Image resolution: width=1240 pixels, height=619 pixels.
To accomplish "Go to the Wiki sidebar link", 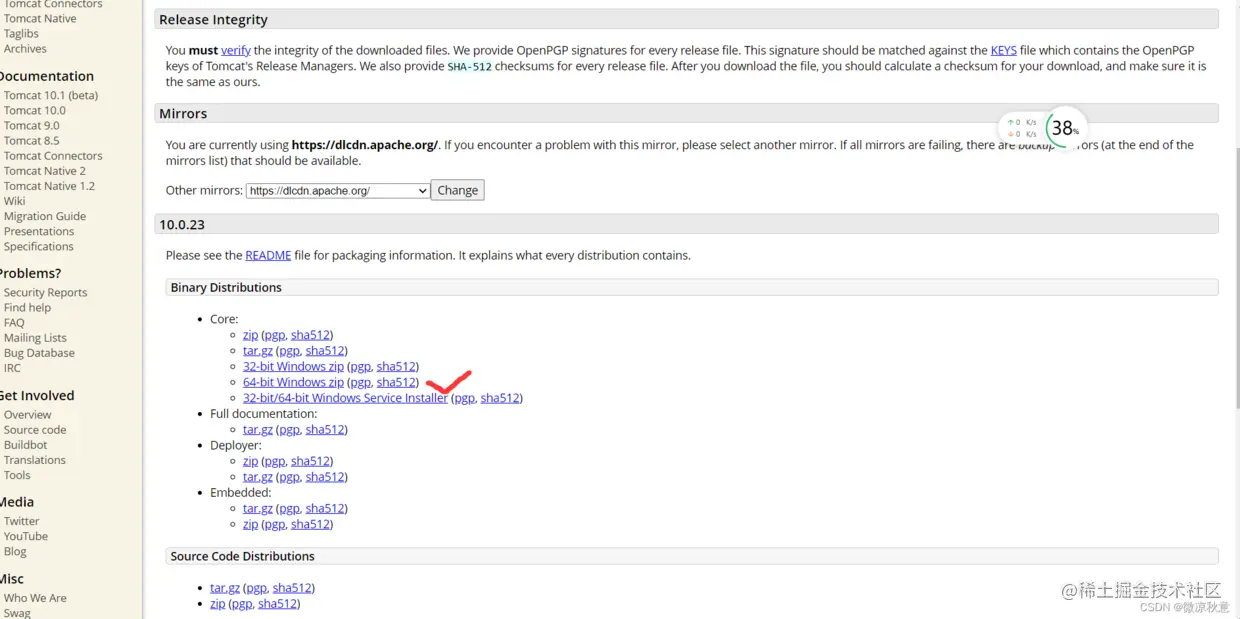I will [15, 201].
